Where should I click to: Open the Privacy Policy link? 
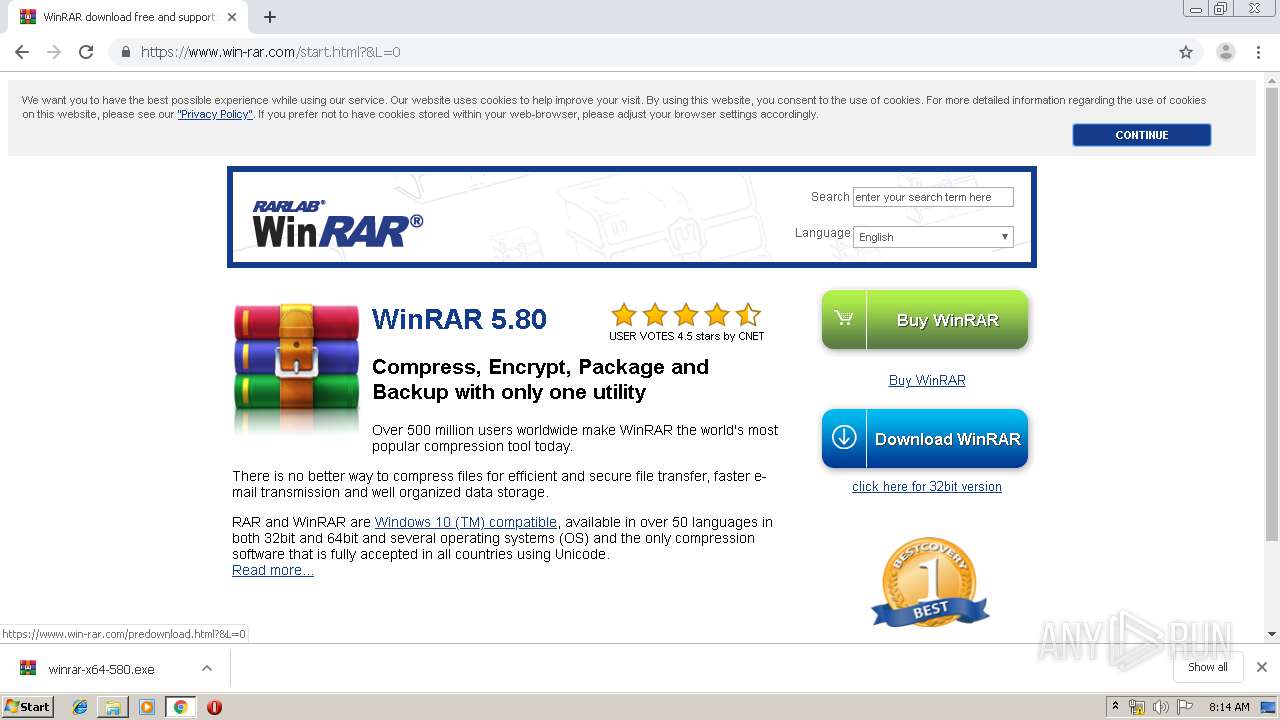pyautogui.click(x=215, y=114)
